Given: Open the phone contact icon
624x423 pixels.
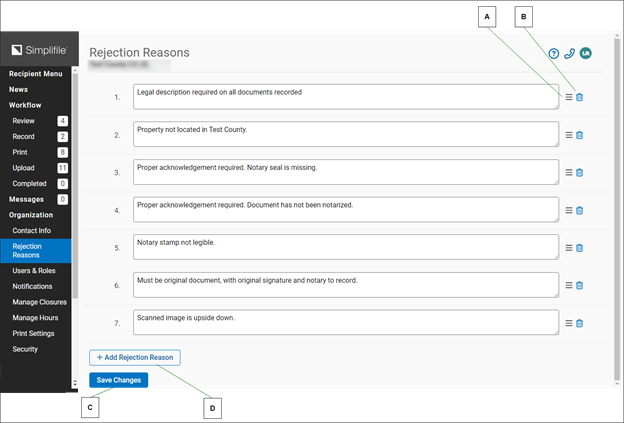Looking at the screenshot, I should (569, 53).
